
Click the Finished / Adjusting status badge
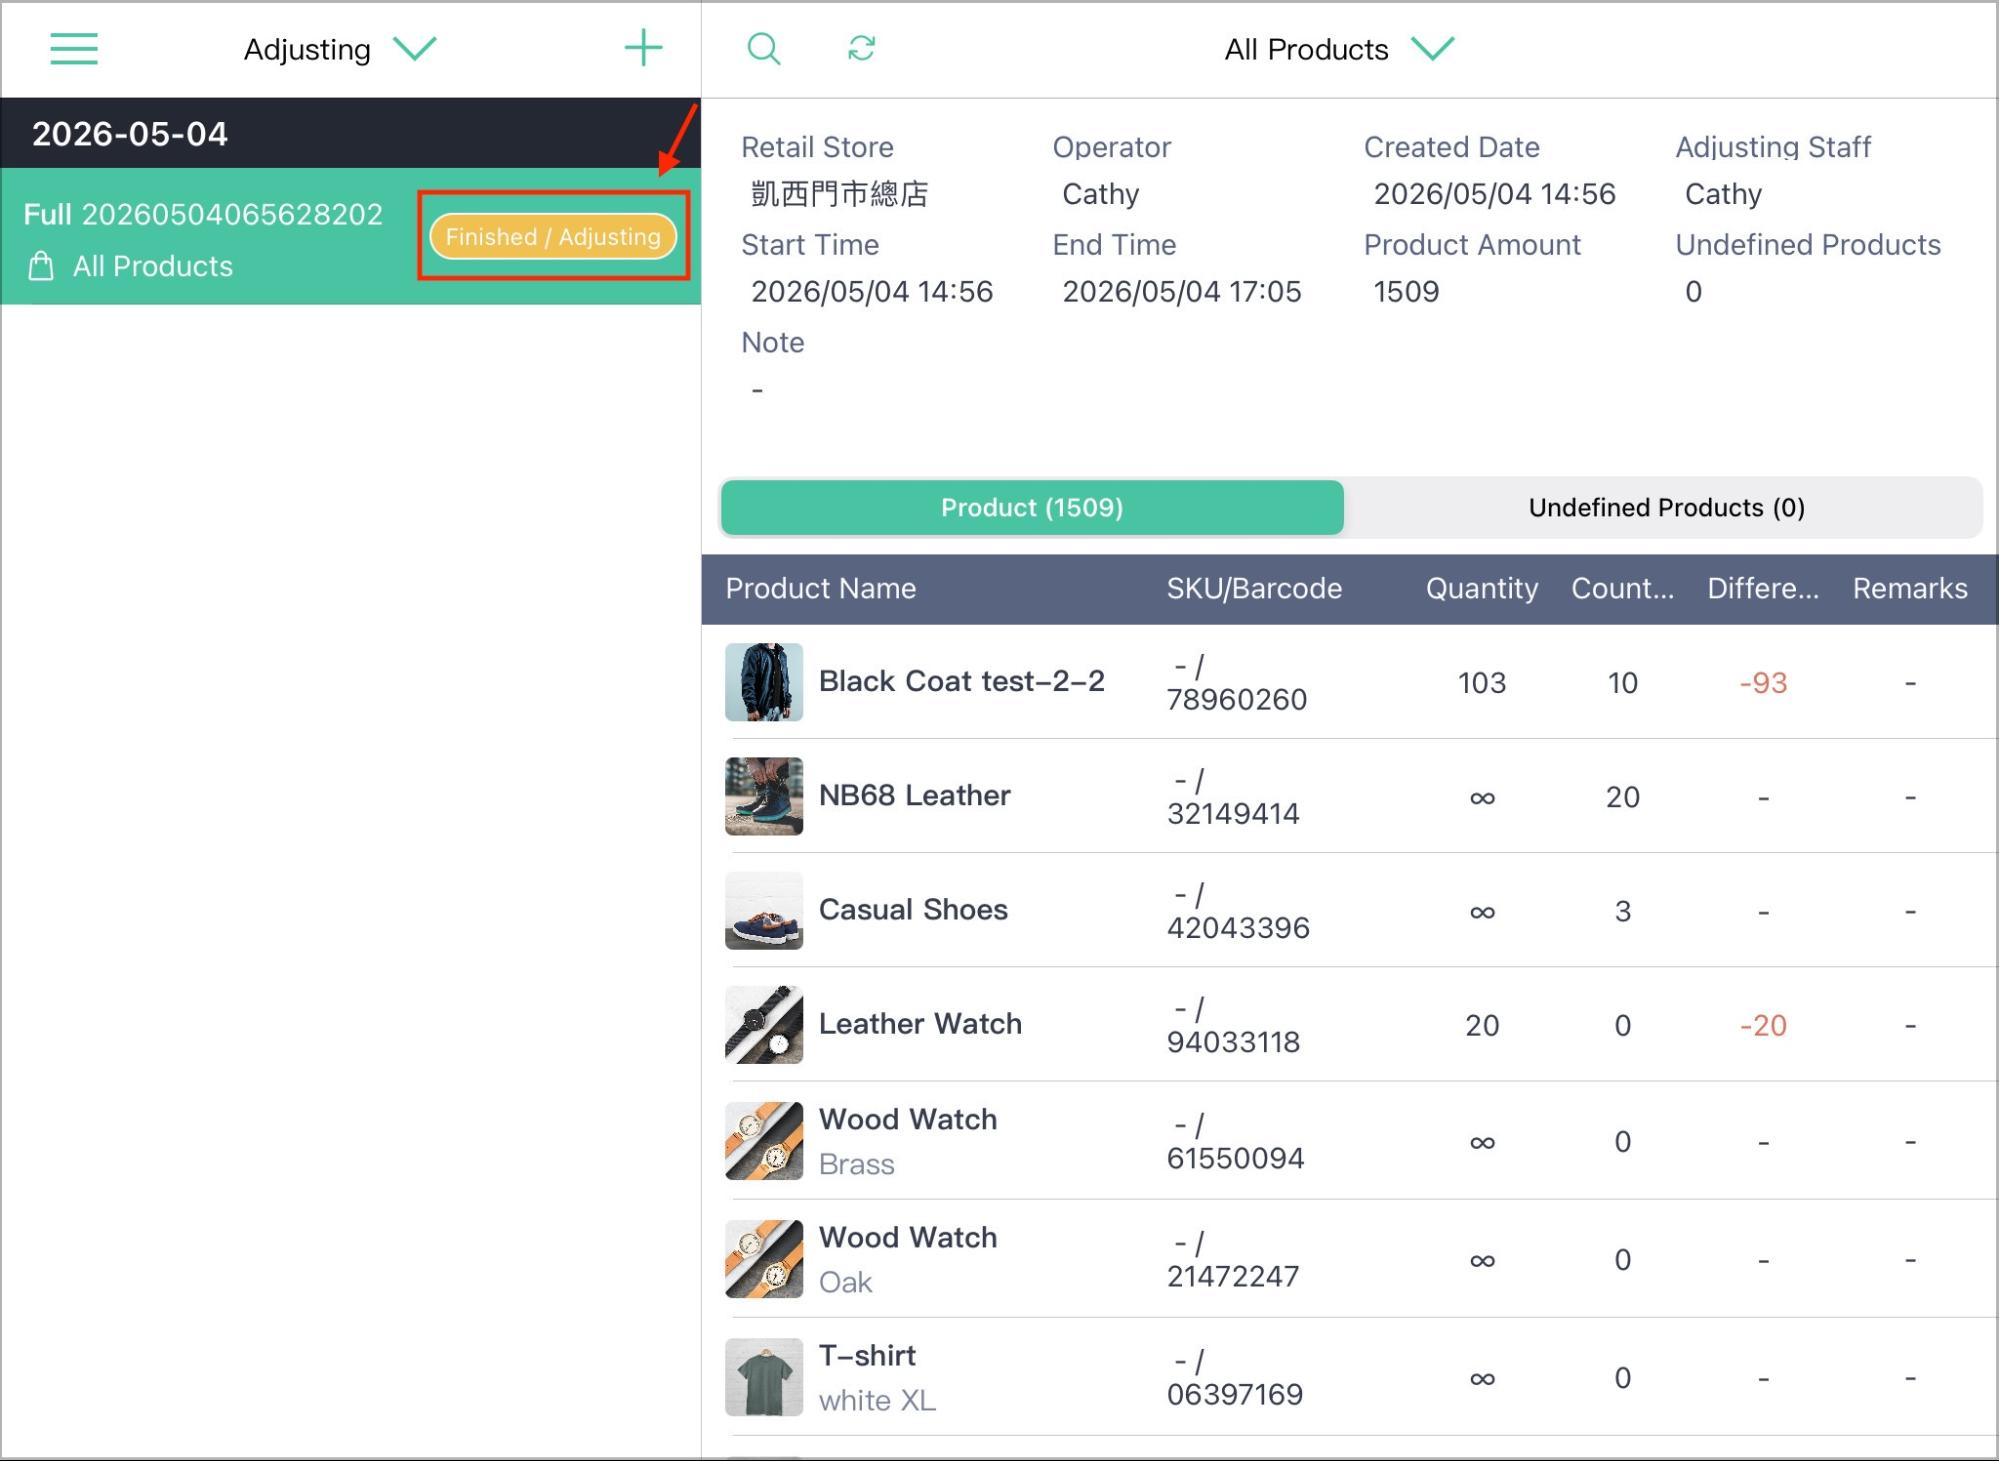point(553,237)
